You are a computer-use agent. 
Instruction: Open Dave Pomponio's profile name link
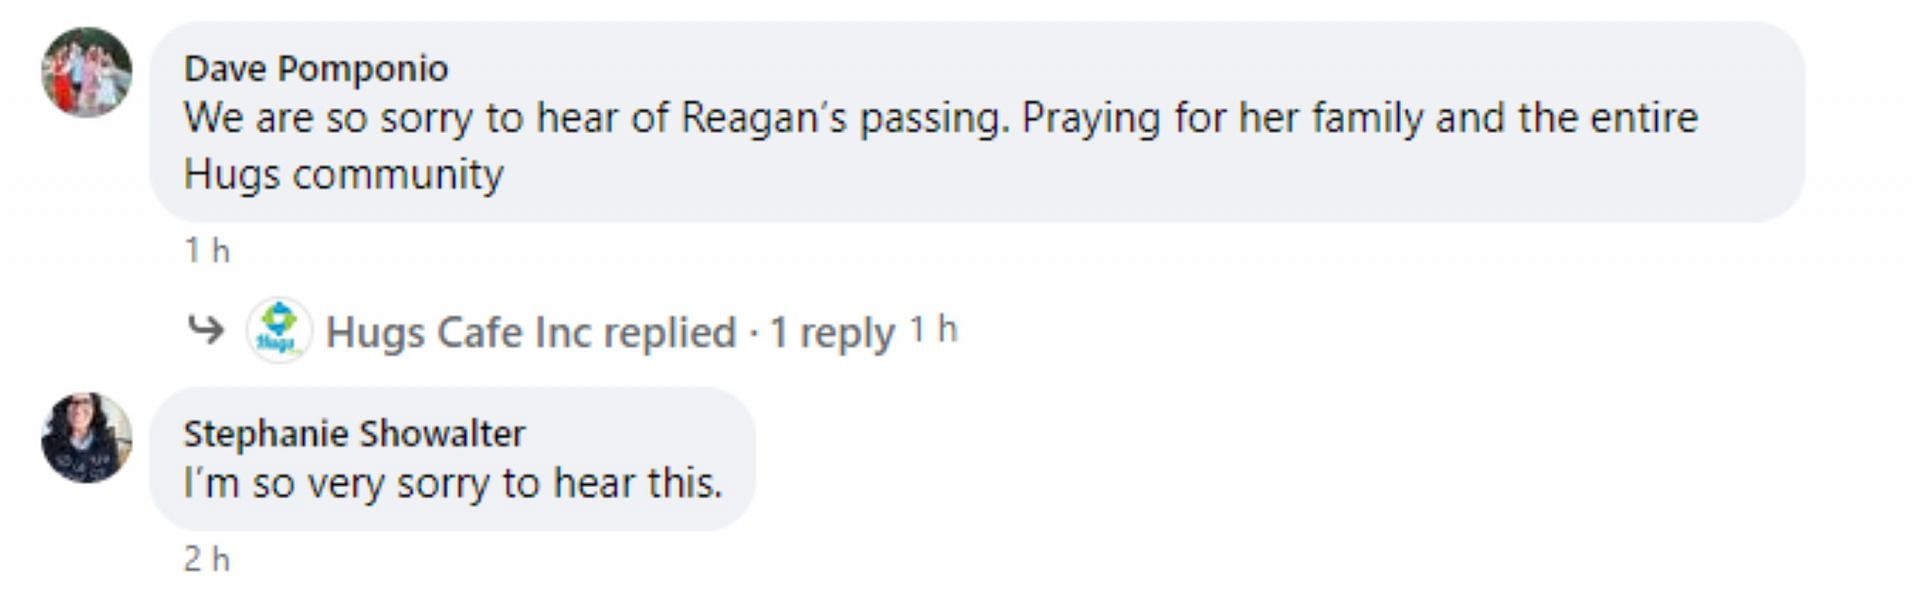tap(316, 68)
